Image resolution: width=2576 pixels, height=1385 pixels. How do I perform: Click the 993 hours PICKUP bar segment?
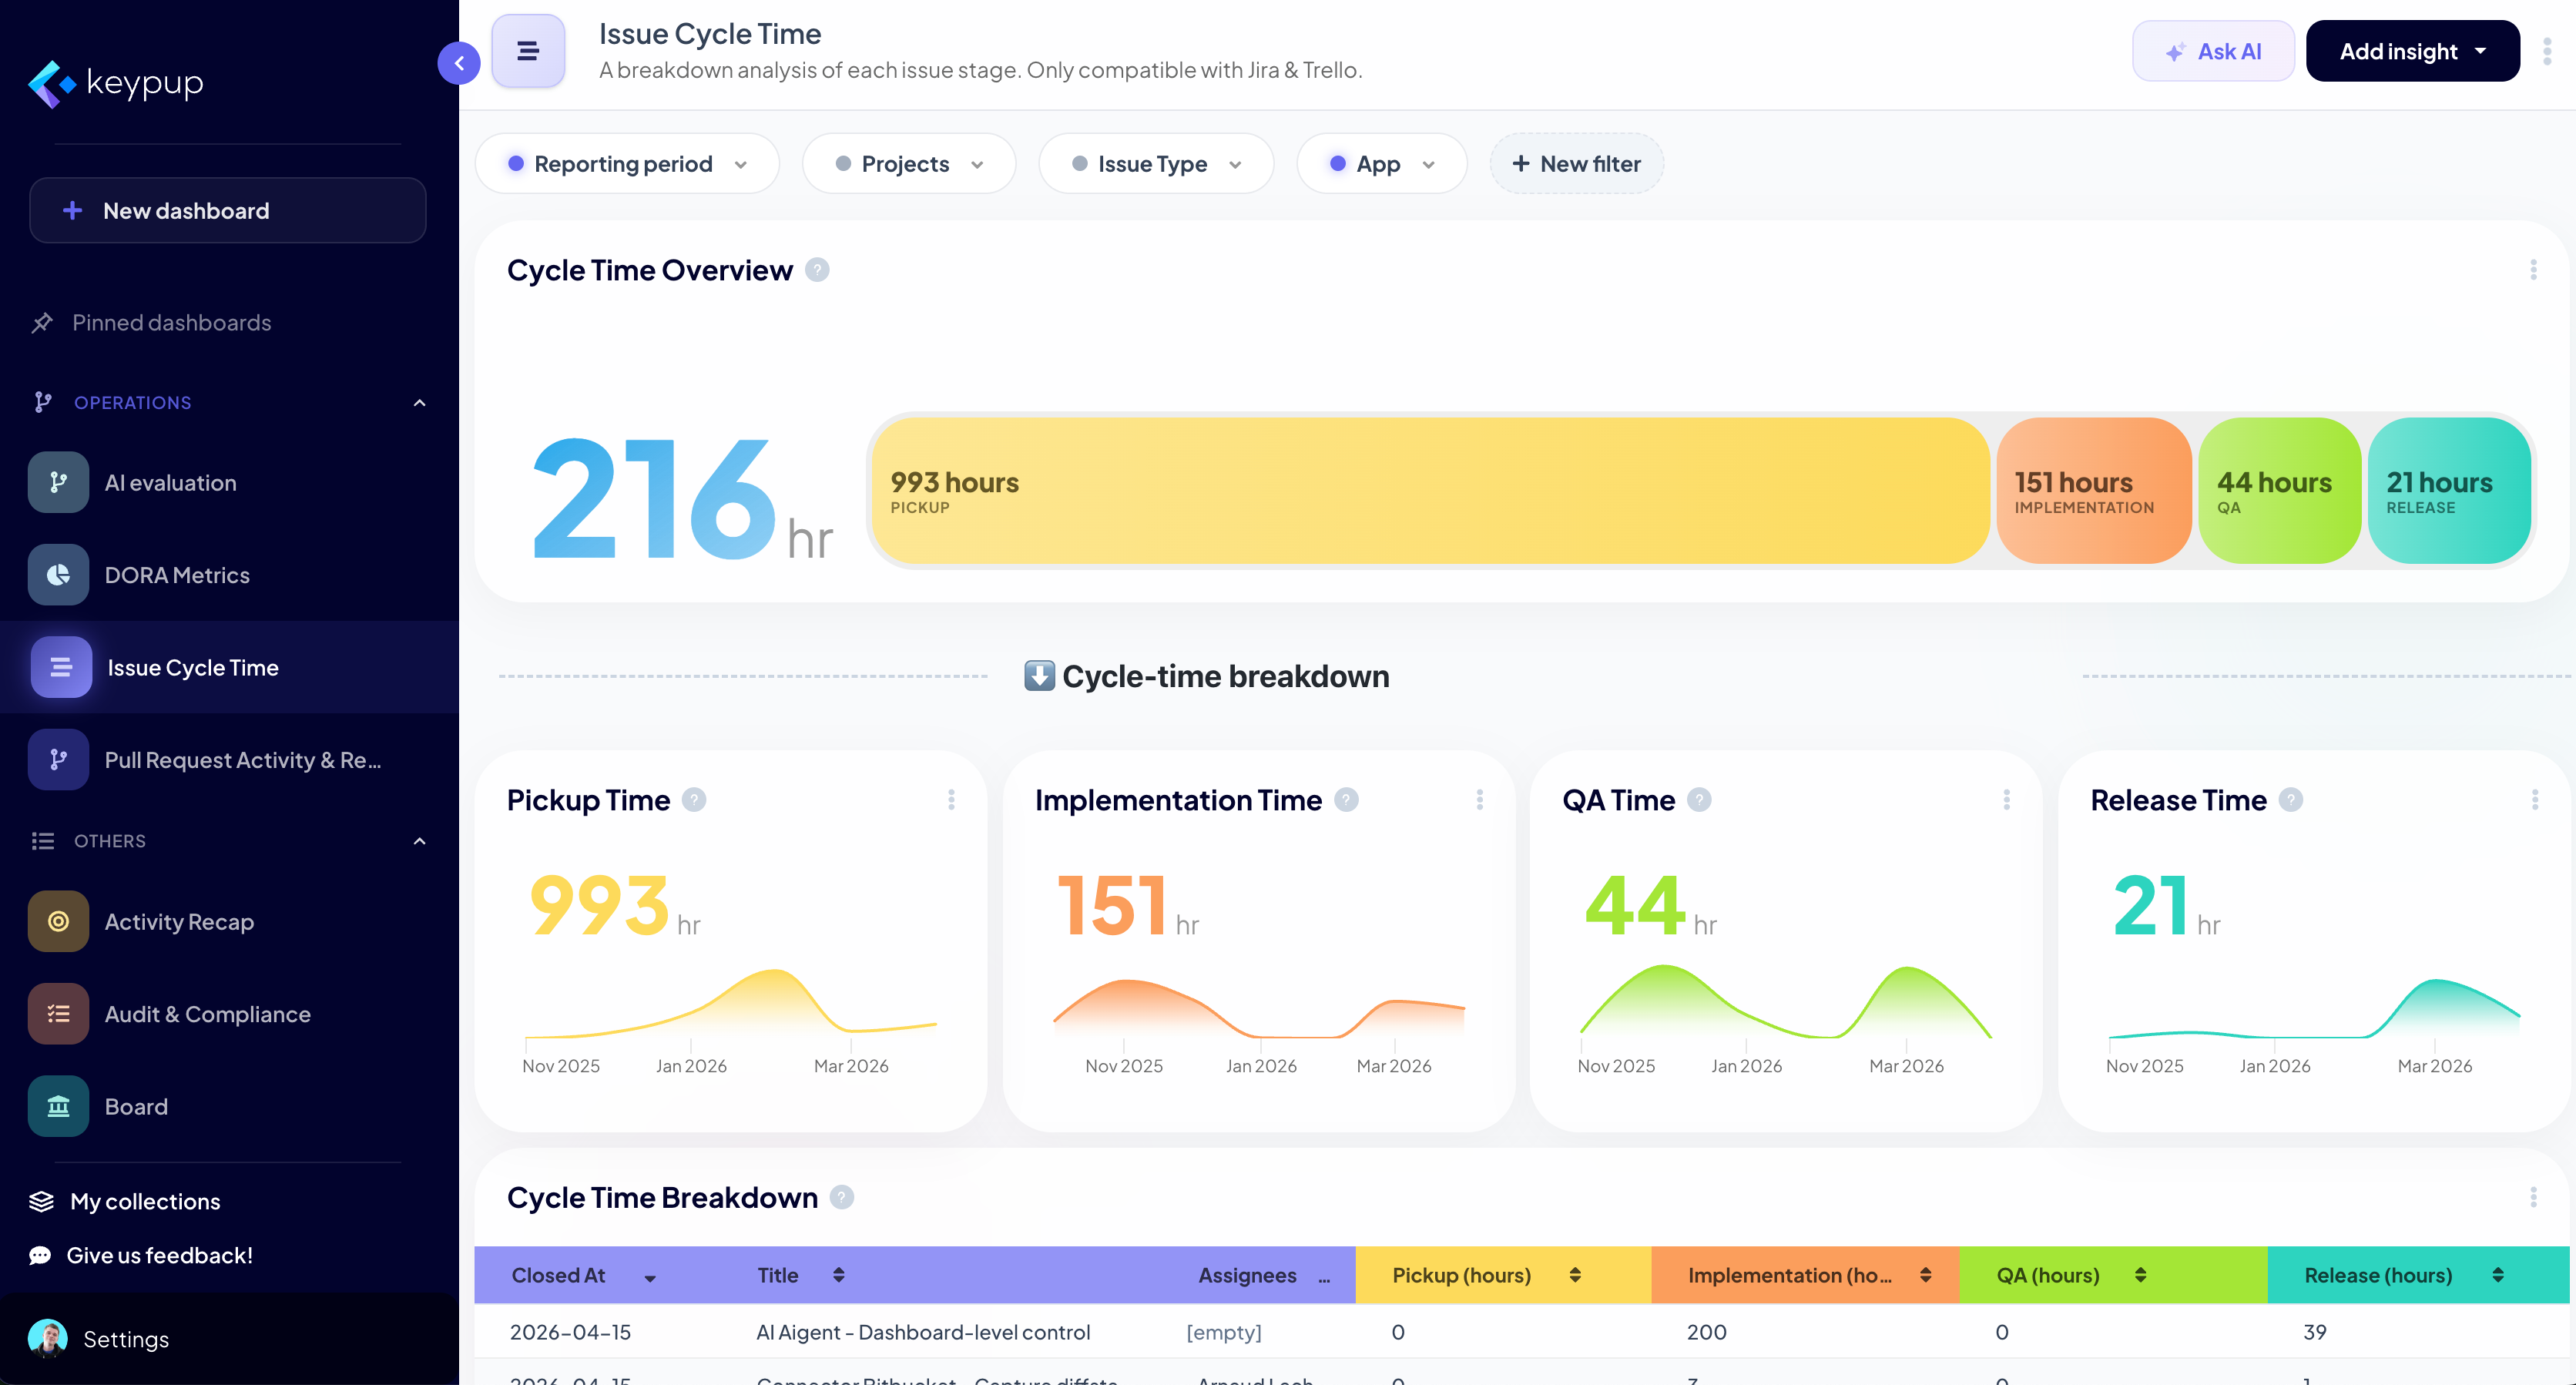(x=1430, y=491)
